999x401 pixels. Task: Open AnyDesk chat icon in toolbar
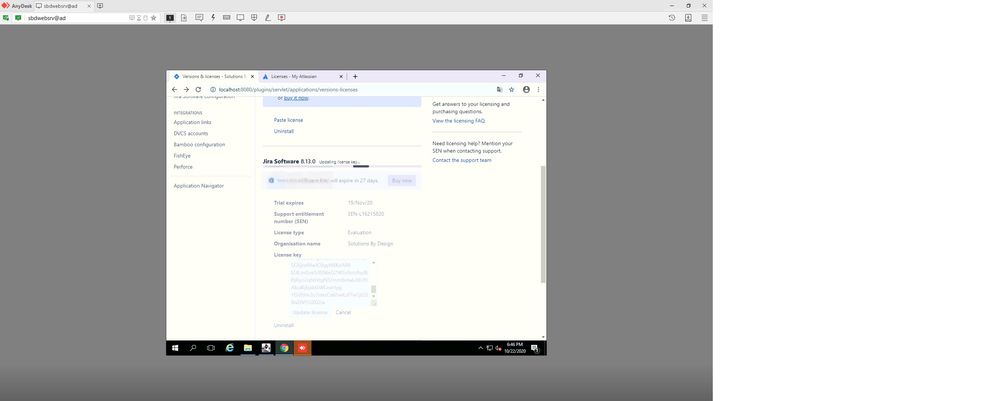[x=199, y=18]
